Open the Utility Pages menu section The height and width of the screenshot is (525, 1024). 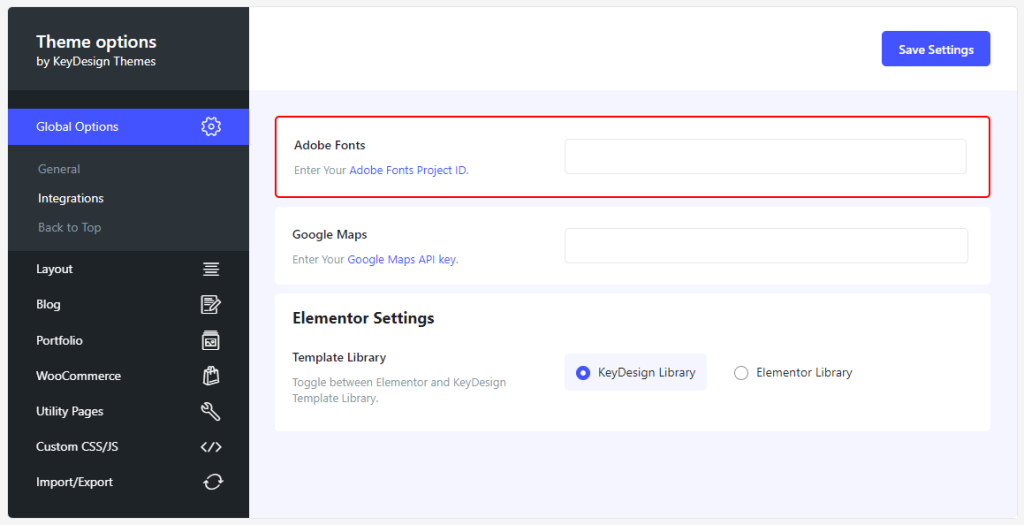tap(129, 411)
